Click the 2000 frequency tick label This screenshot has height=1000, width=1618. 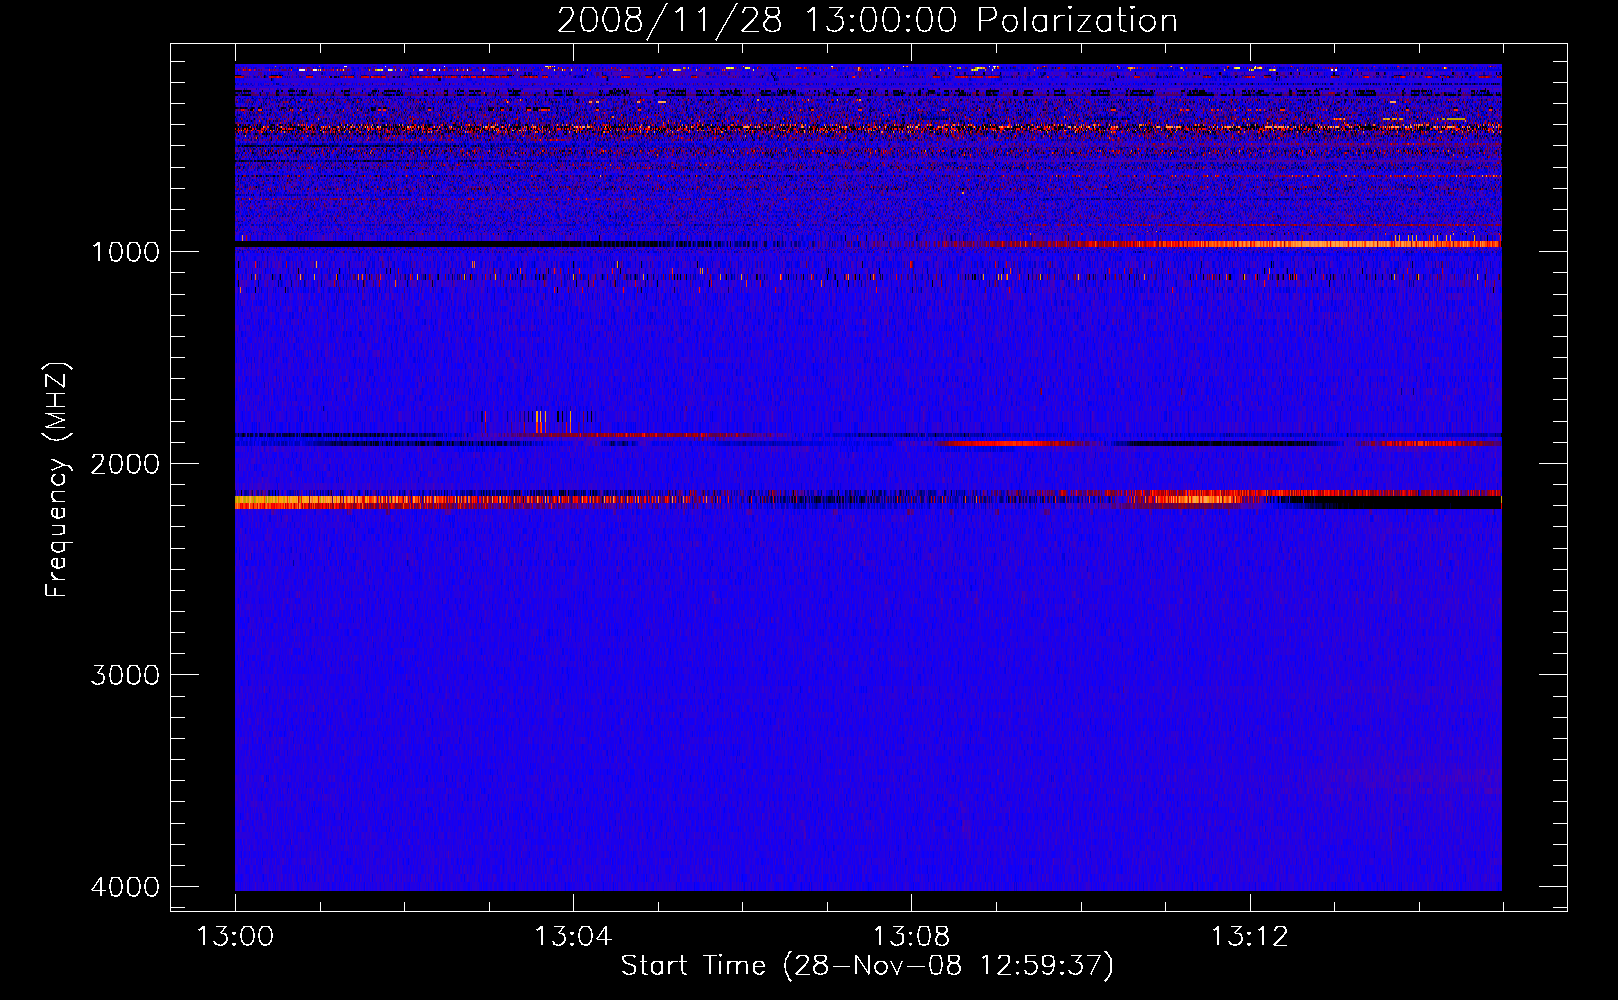[125, 464]
